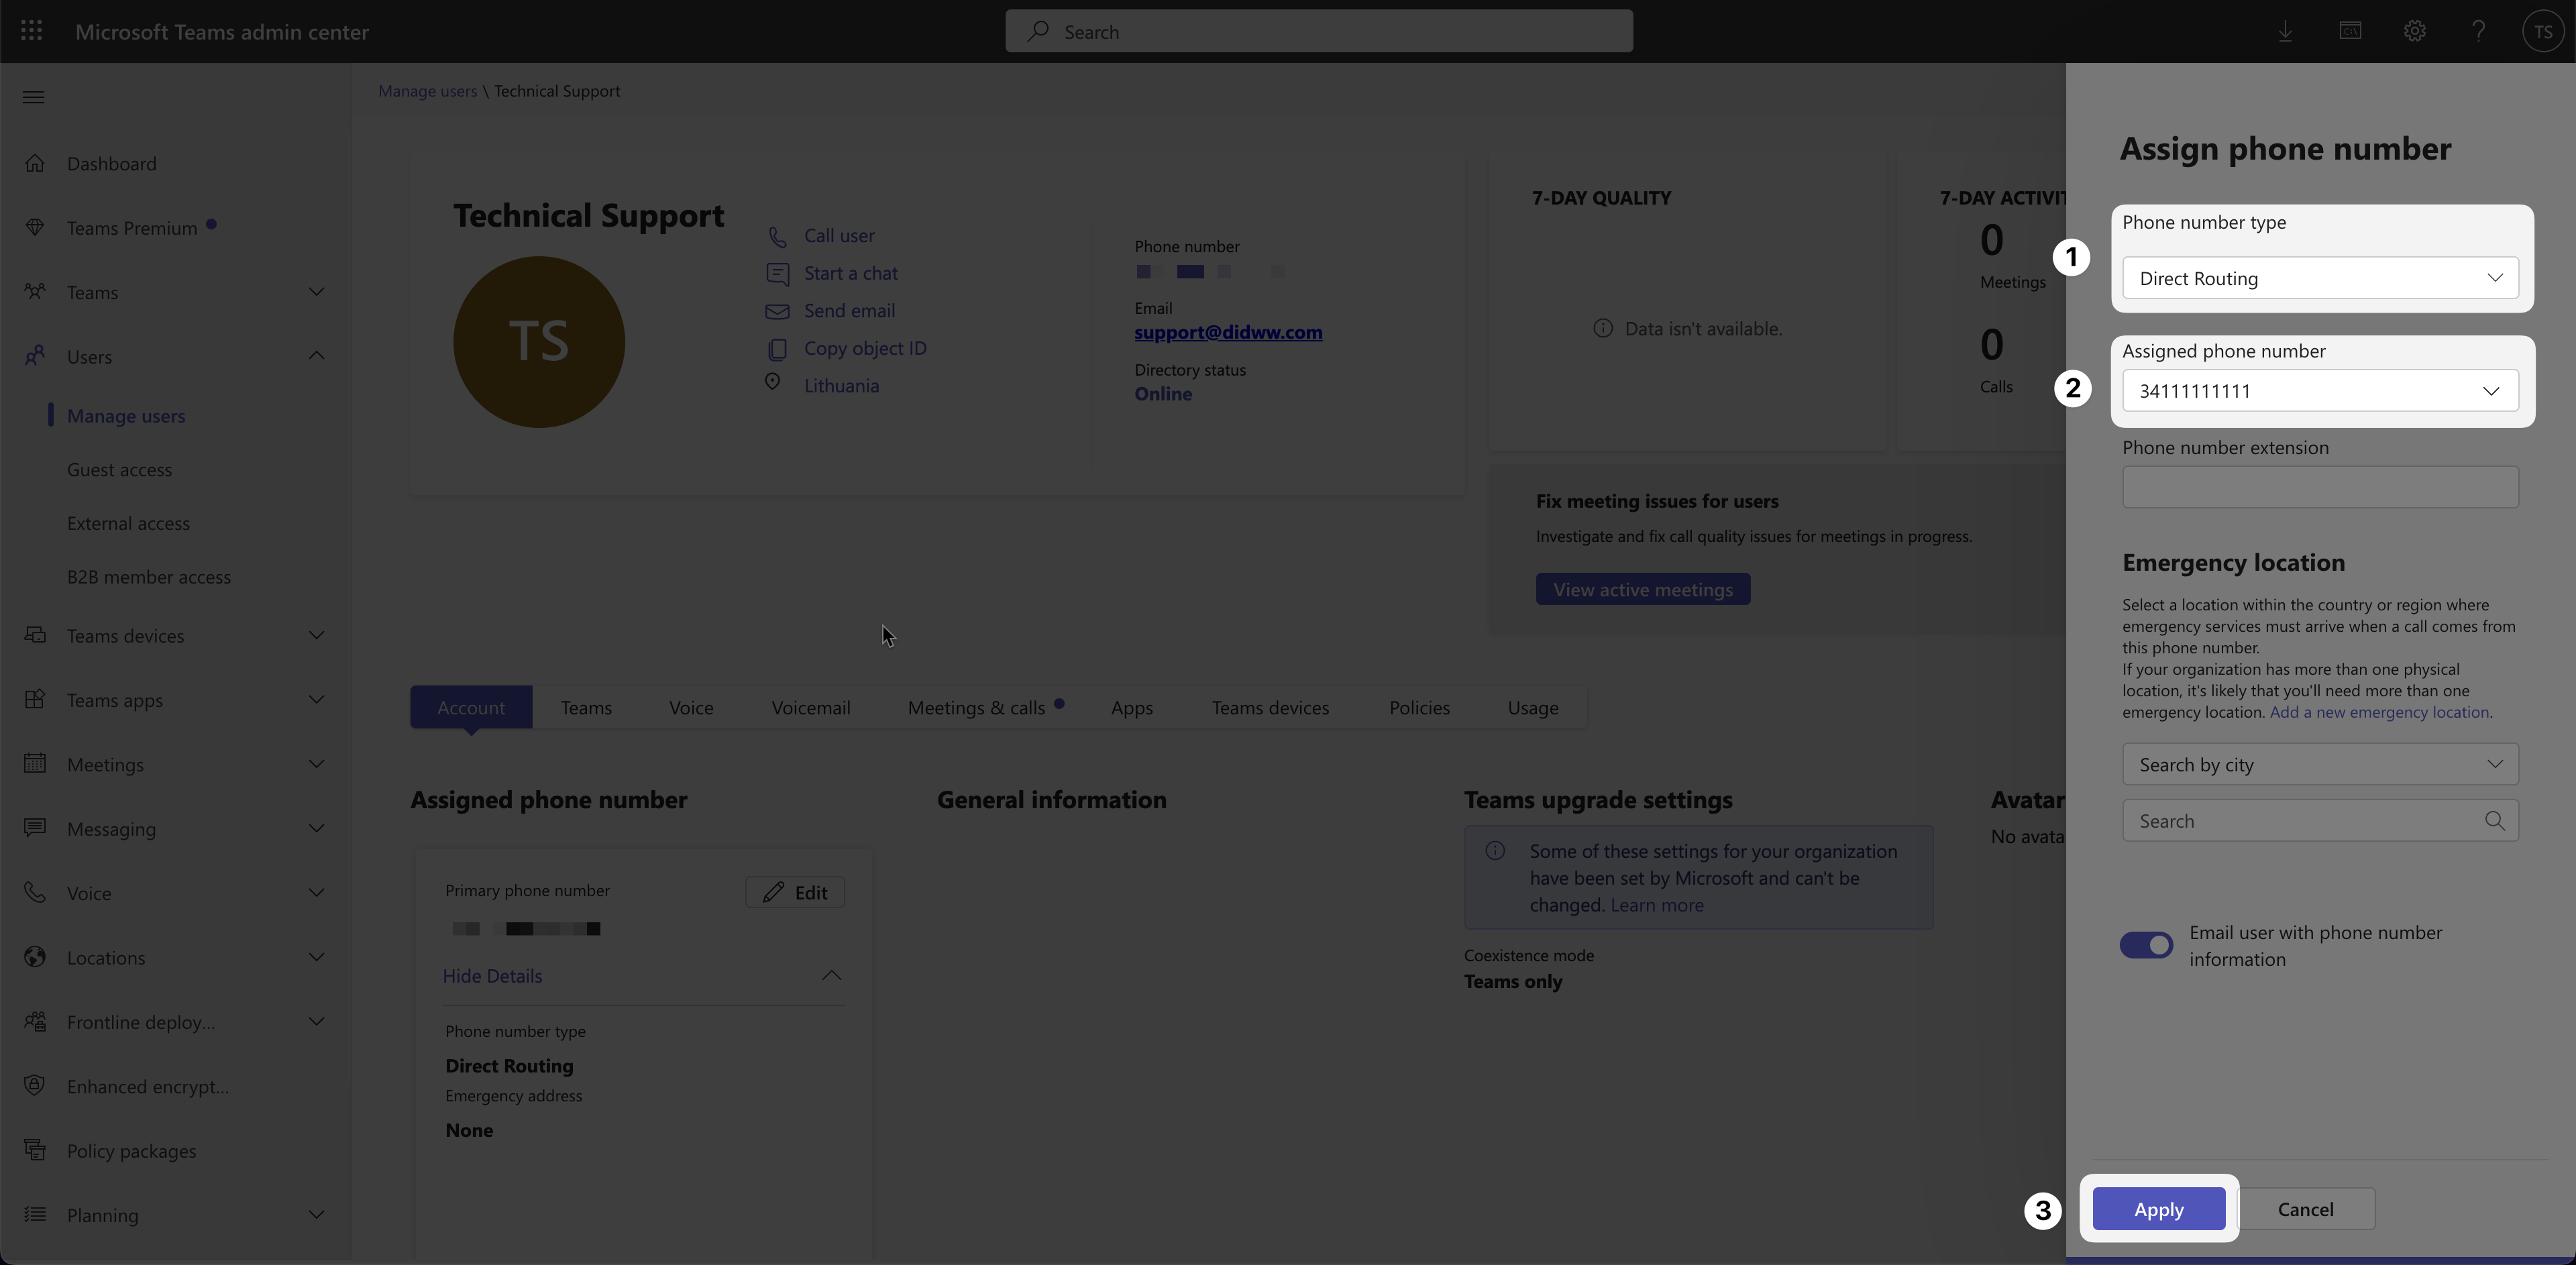Switch to the Policies tab
The width and height of the screenshot is (2576, 1265).
click(x=1419, y=707)
